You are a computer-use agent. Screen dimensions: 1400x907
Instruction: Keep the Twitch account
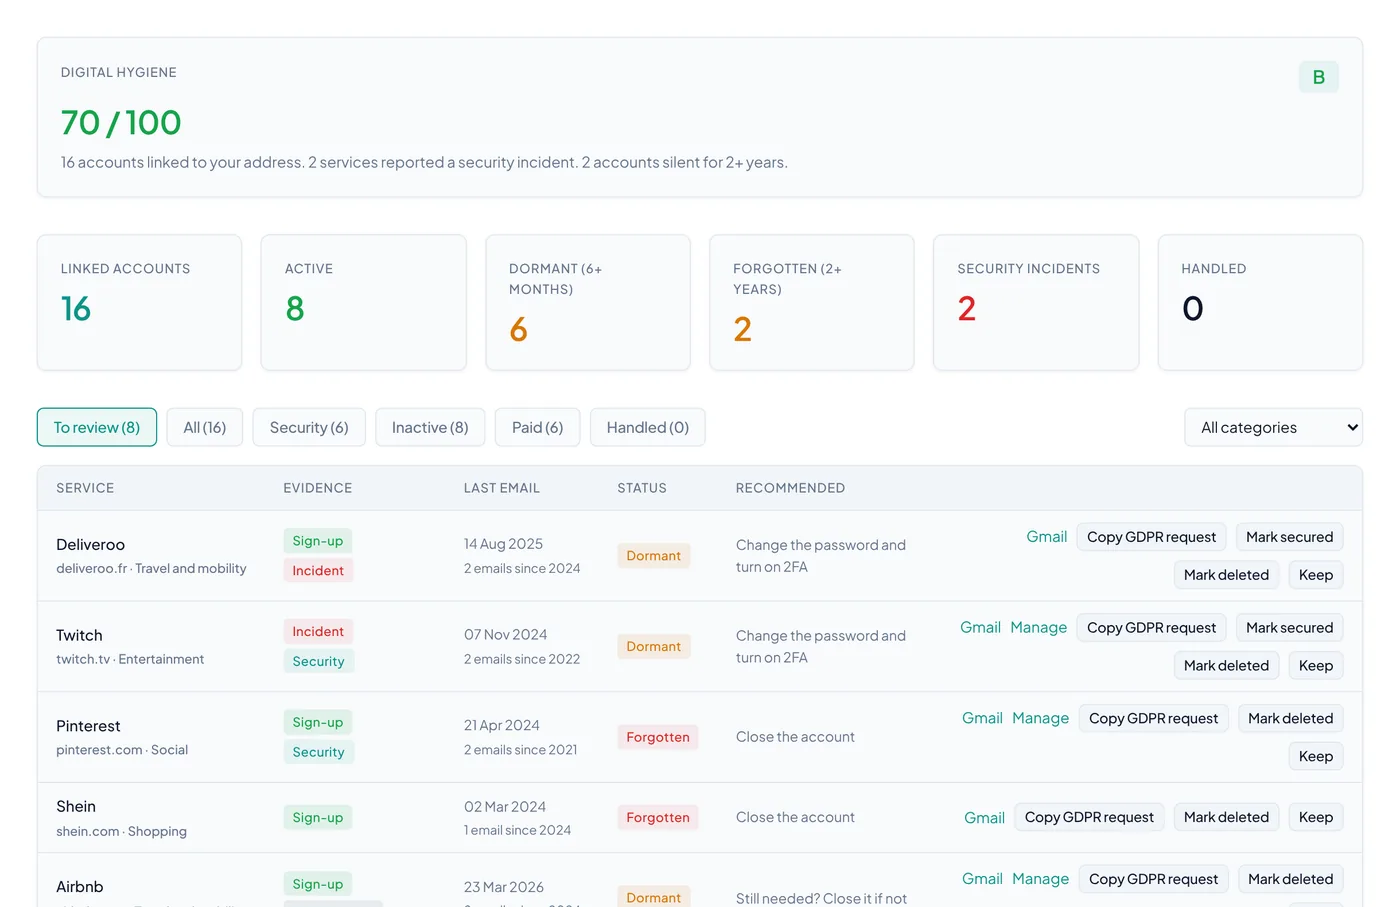coord(1316,666)
